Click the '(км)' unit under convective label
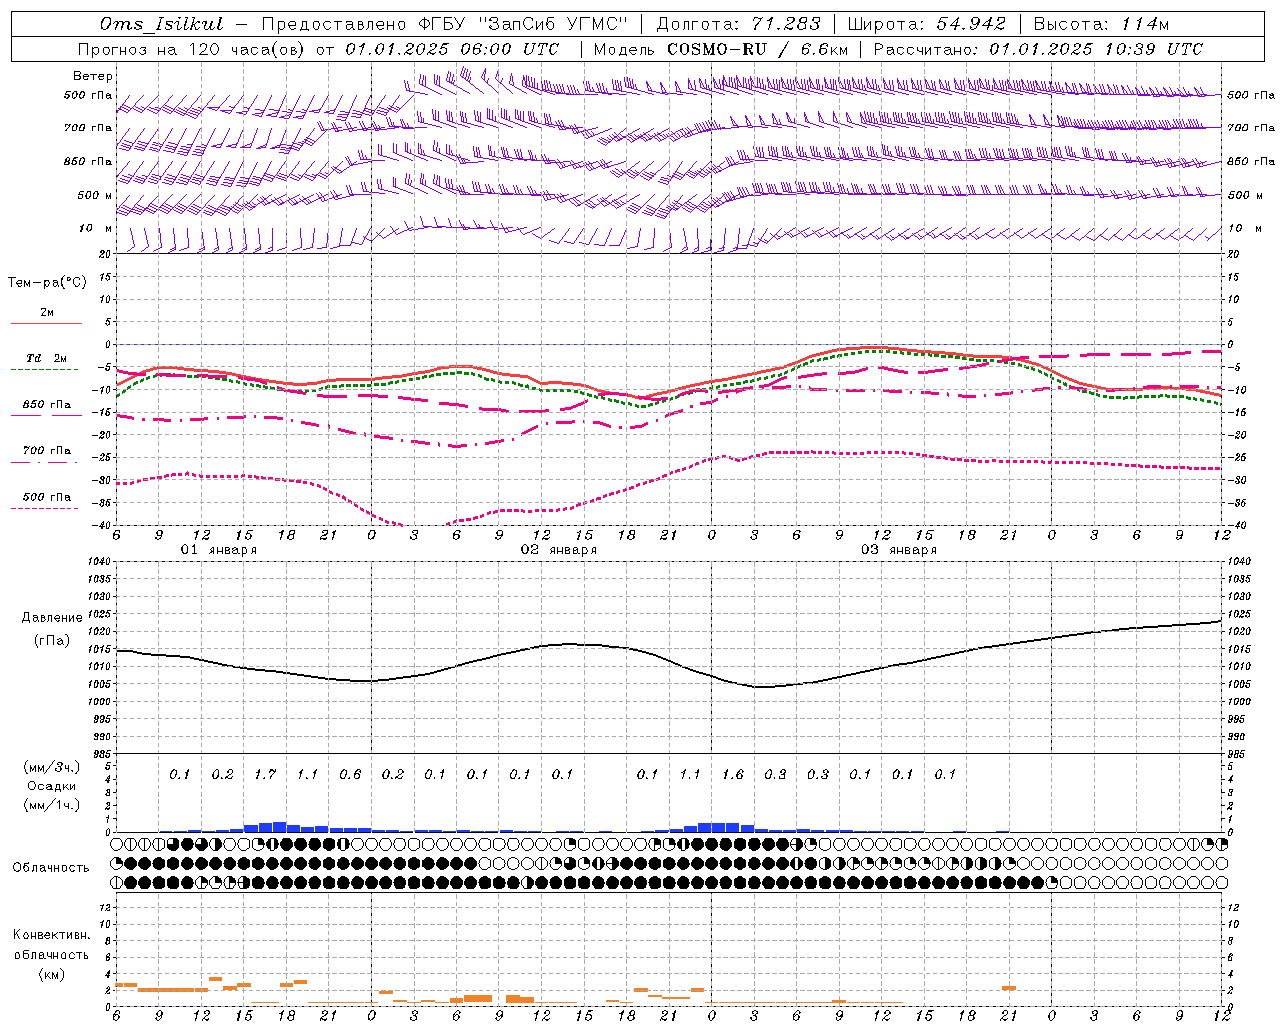The image size is (1280, 1024). pyautogui.click(x=51, y=974)
